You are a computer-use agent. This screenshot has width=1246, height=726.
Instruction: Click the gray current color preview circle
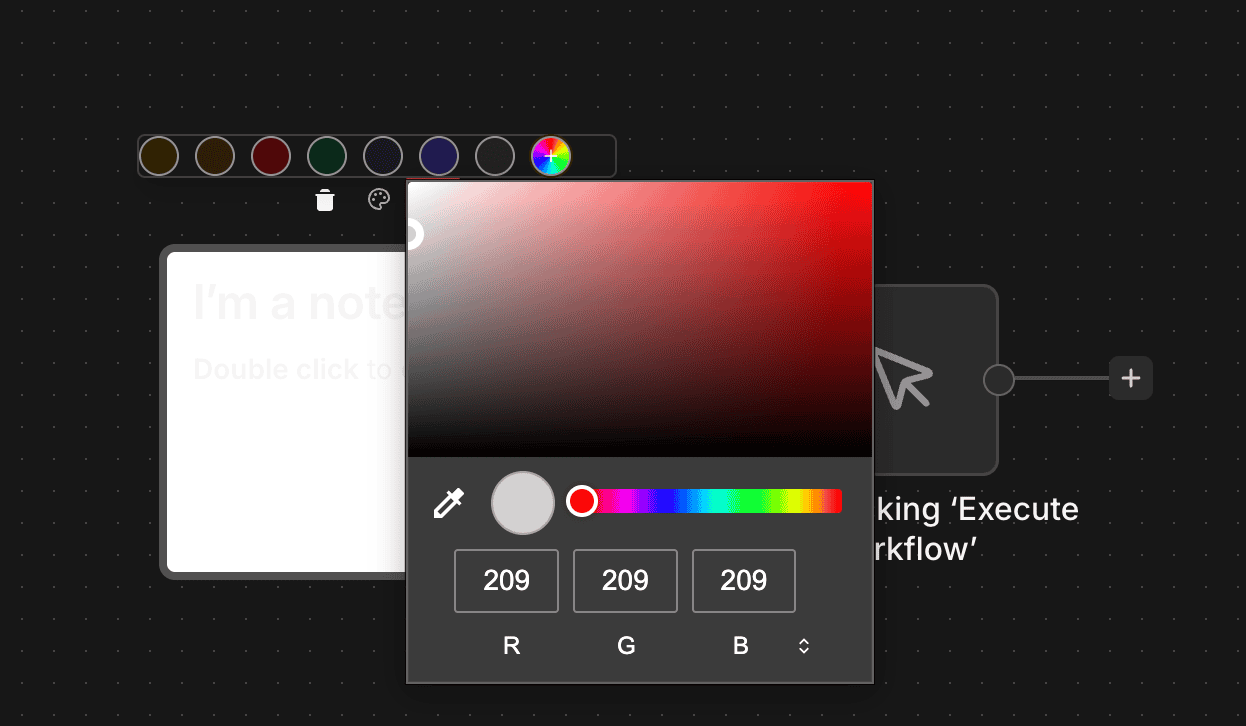coord(523,503)
